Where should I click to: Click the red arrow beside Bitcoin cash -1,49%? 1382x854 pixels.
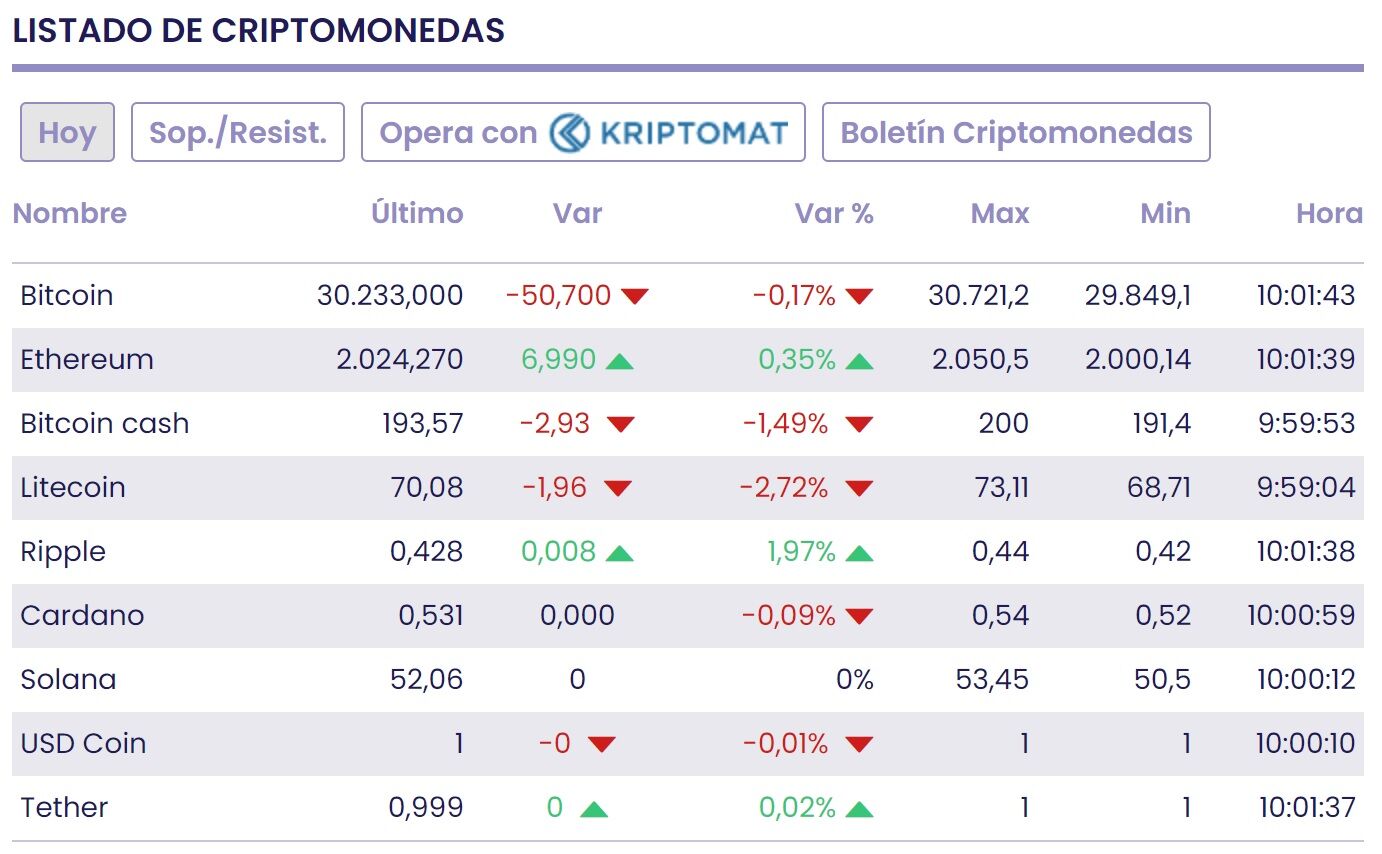(858, 424)
